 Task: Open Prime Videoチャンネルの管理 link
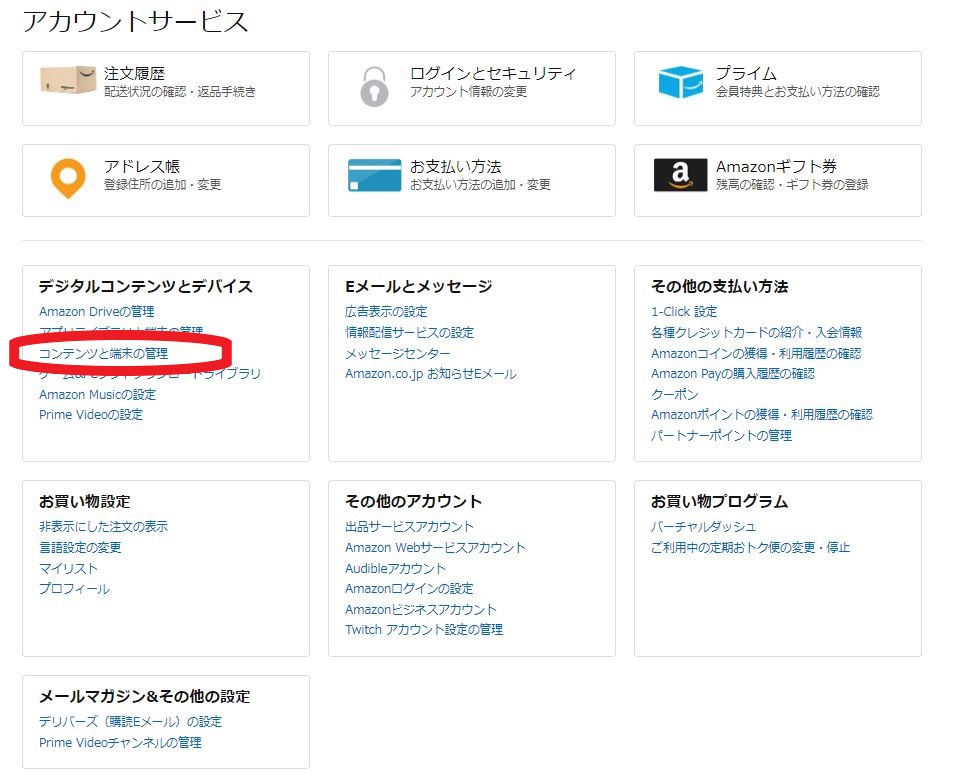pos(120,743)
